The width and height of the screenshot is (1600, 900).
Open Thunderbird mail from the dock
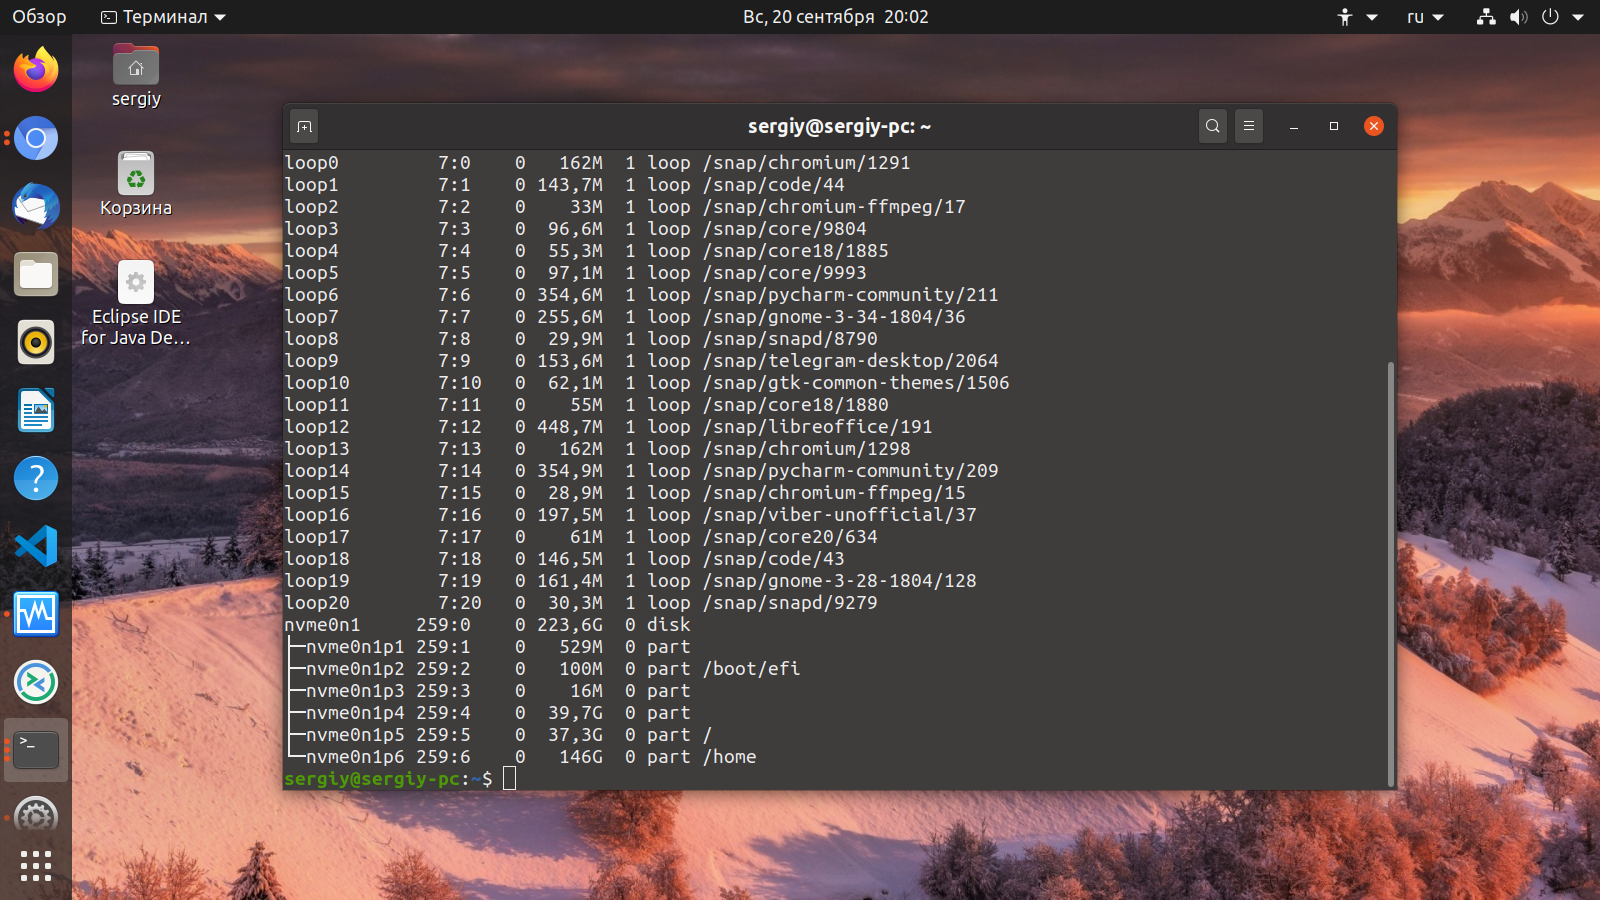pyautogui.click(x=36, y=206)
